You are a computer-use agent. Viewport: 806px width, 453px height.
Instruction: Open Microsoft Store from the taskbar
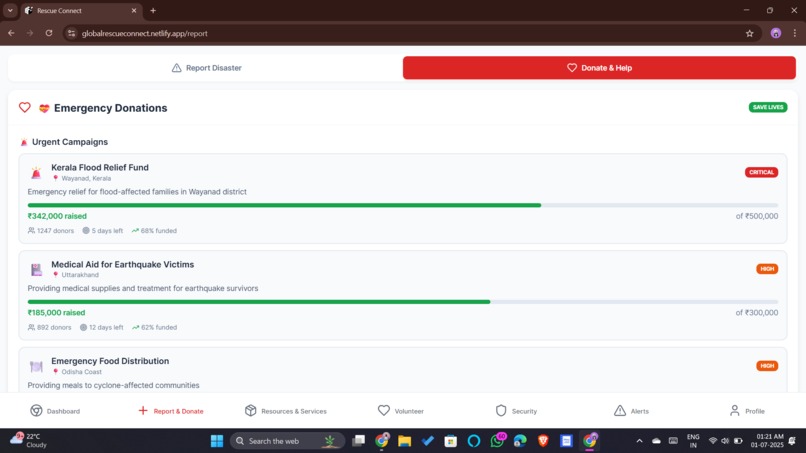(451, 441)
